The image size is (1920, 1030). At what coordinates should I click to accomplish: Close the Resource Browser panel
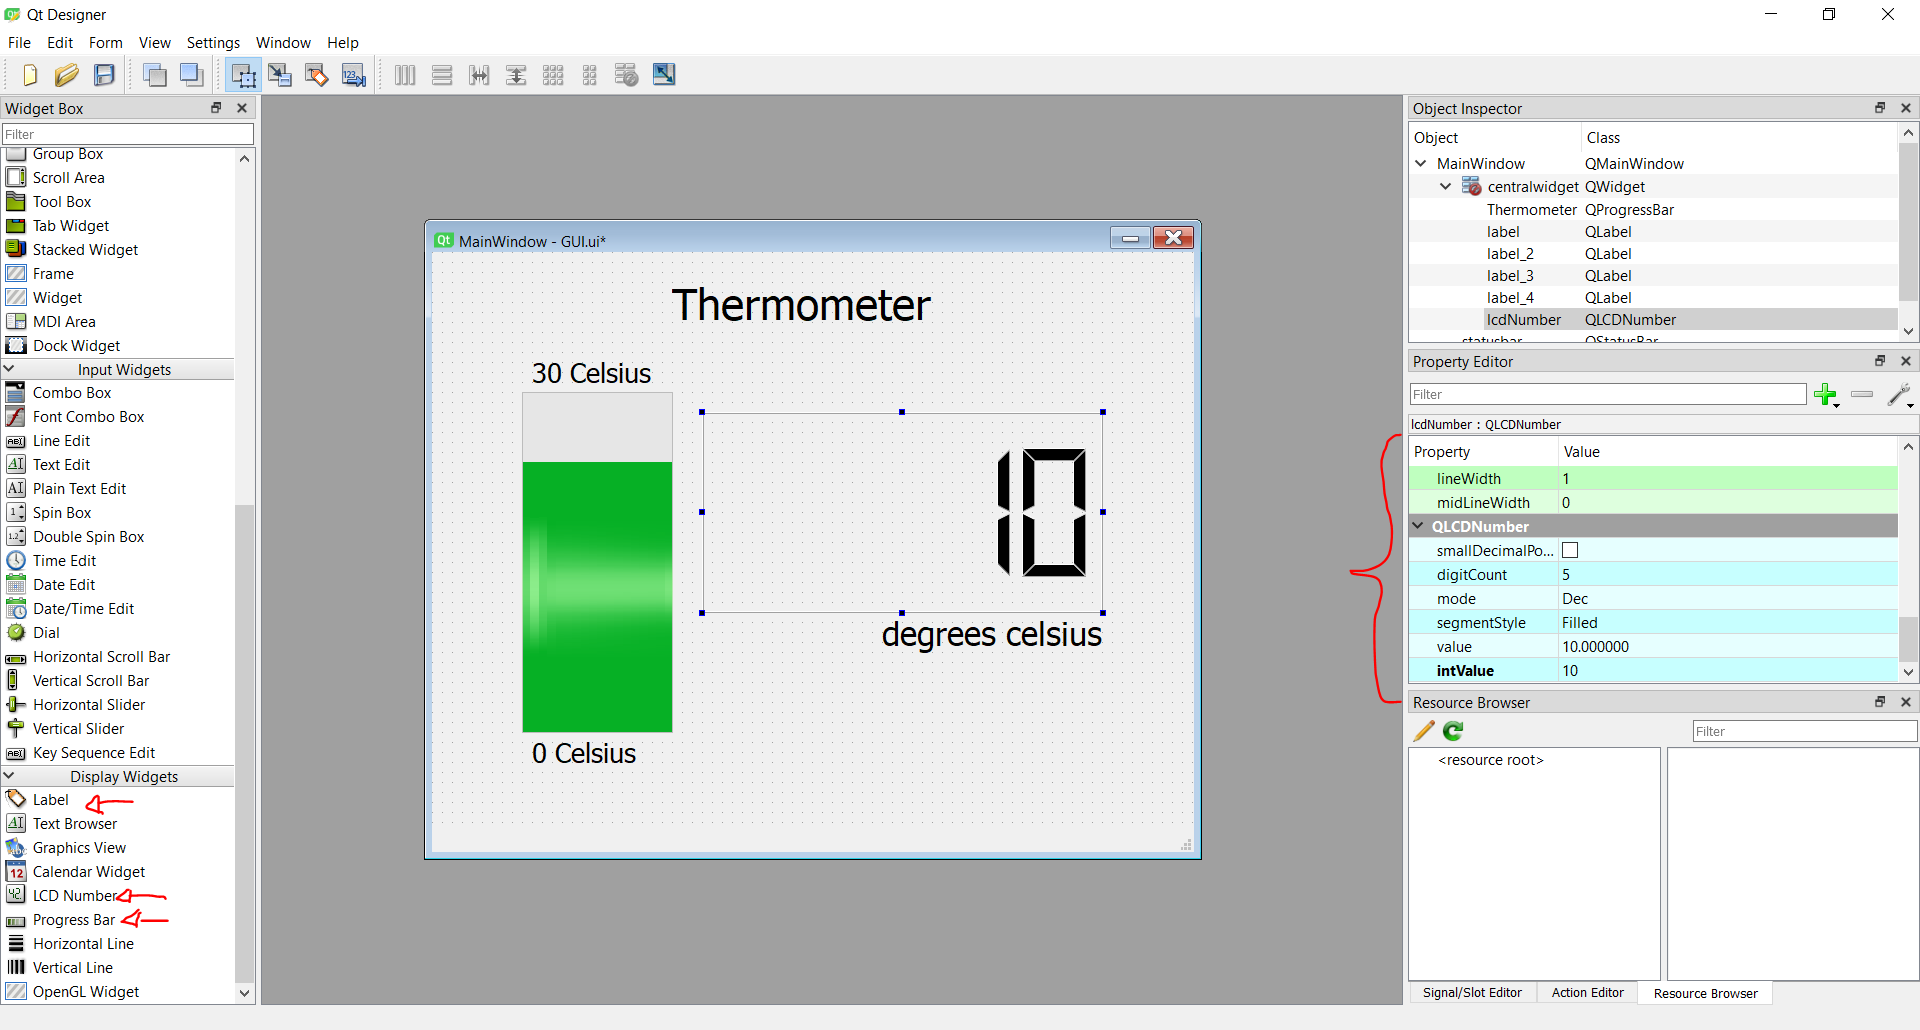(1906, 702)
